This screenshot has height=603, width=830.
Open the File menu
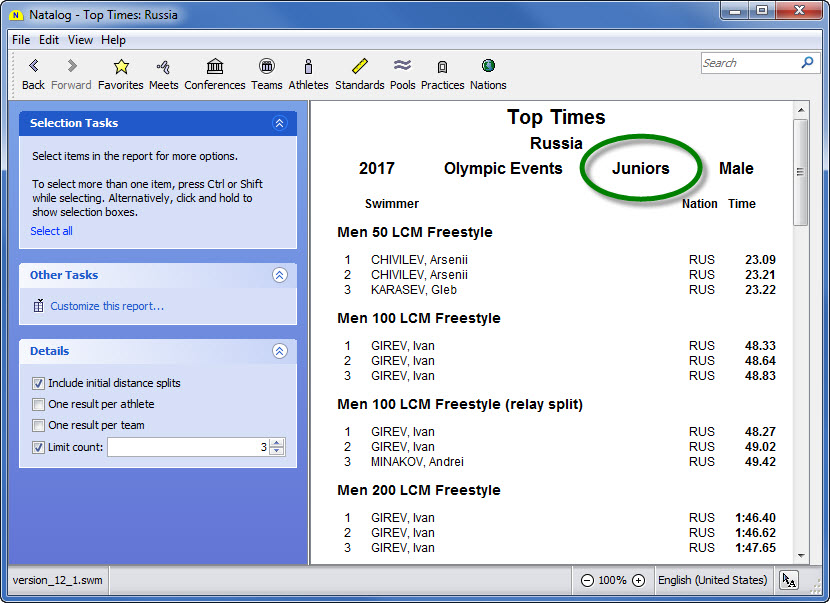pos(21,40)
